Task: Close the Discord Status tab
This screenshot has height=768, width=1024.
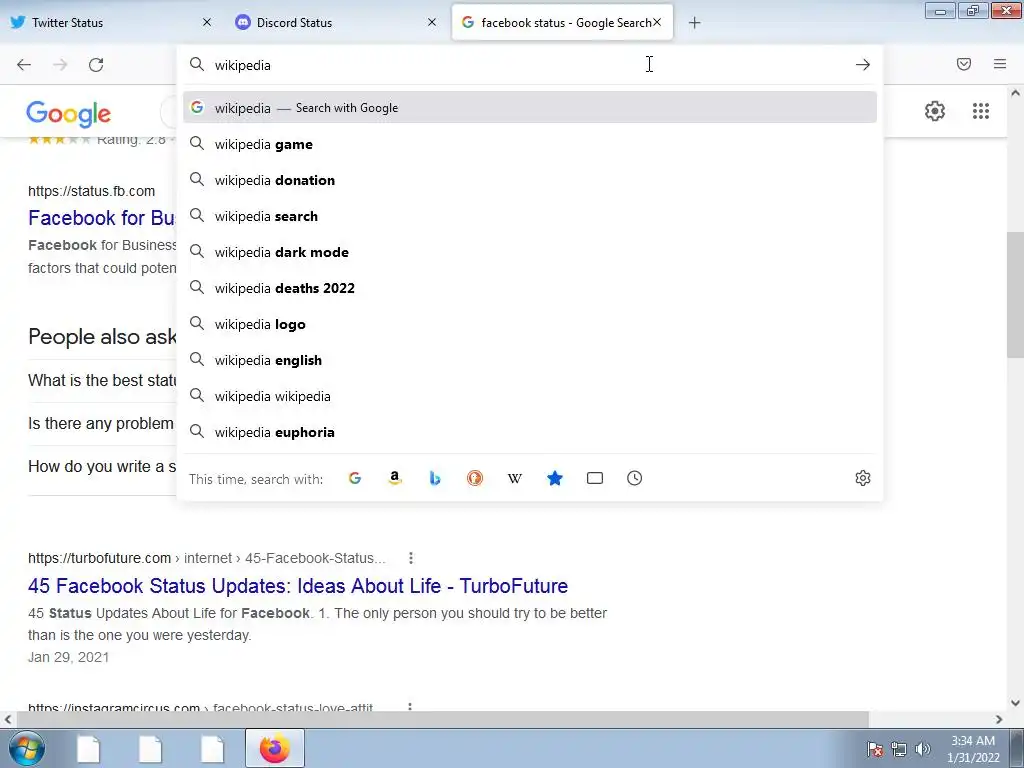Action: [x=432, y=22]
